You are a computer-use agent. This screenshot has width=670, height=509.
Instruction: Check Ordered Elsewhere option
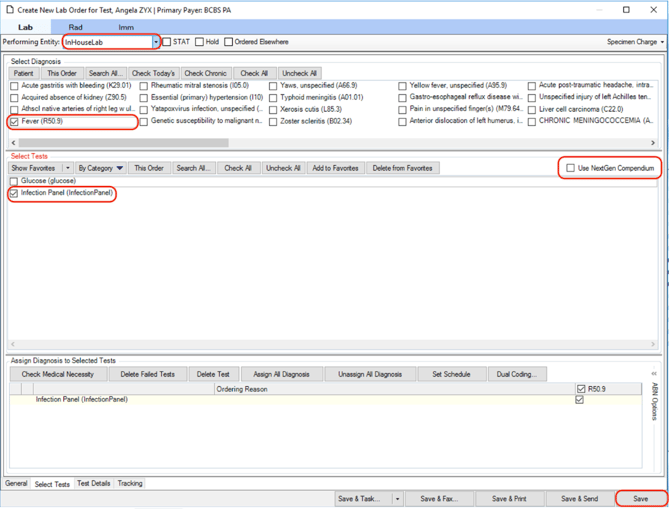point(229,42)
